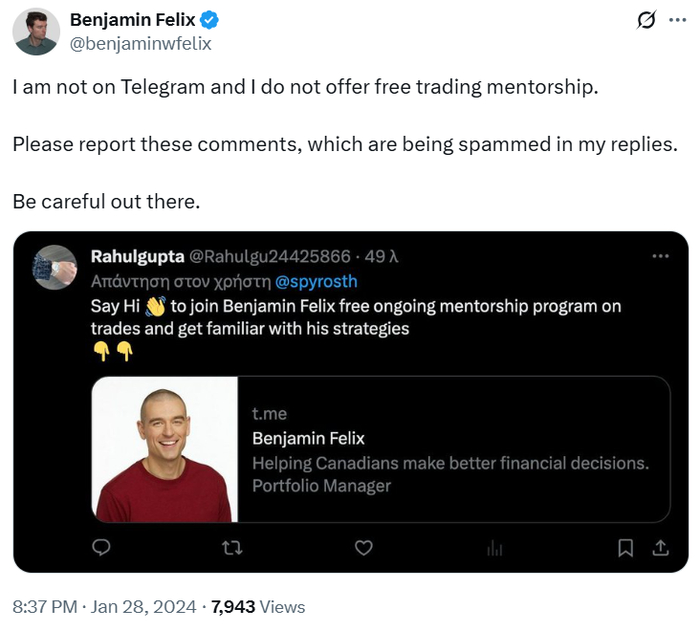Open the t.me link preview card
700x631 pixels.
pyautogui.click(x=452, y=449)
